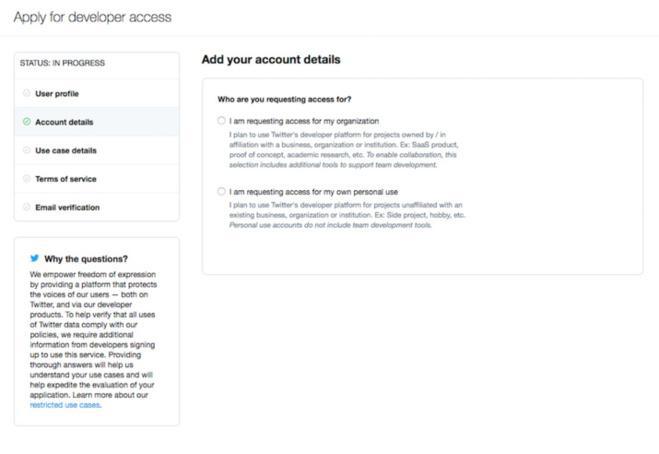The width and height of the screenshot is (659, 454).
Task: Click the status circle icon beside Use case details
Action: pos(26,150)
